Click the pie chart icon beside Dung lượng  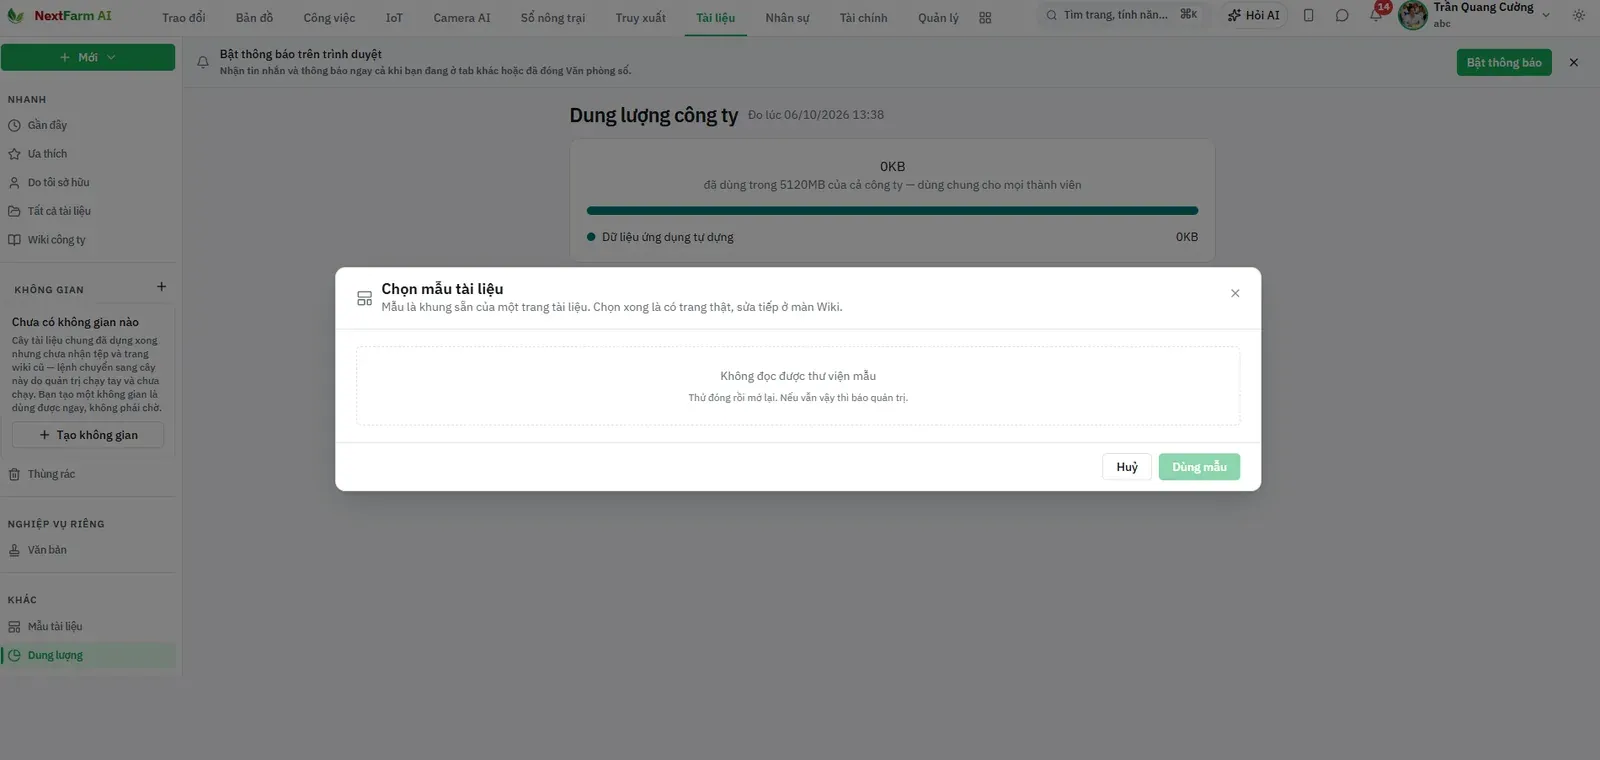coord(14,656)
